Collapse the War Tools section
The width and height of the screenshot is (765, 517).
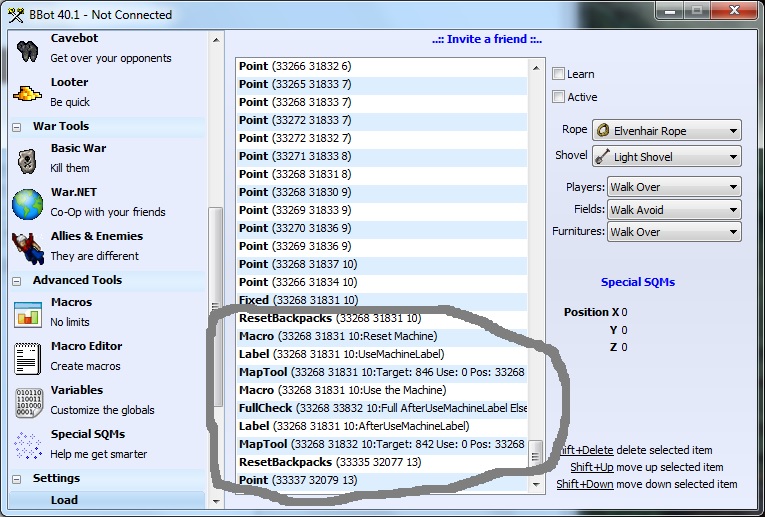(19, 127)
